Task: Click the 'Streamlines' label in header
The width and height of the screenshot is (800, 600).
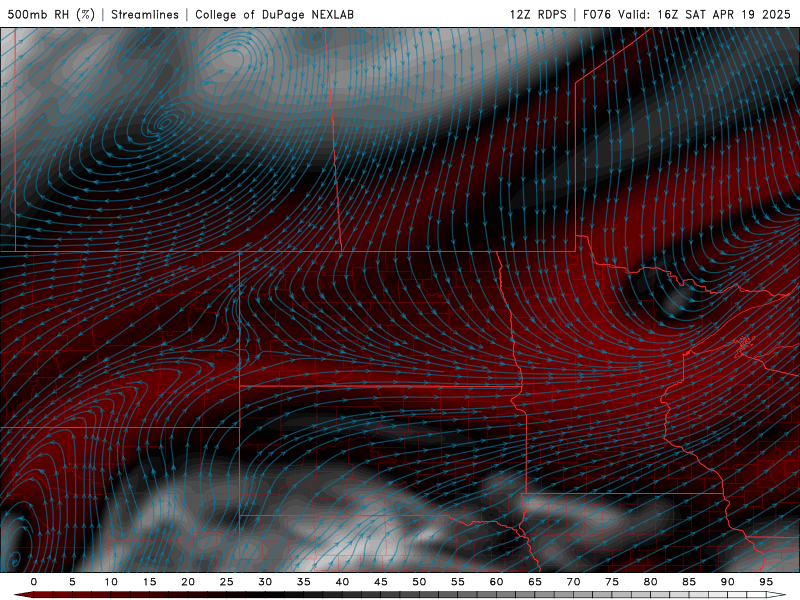Action: point(145,14)
